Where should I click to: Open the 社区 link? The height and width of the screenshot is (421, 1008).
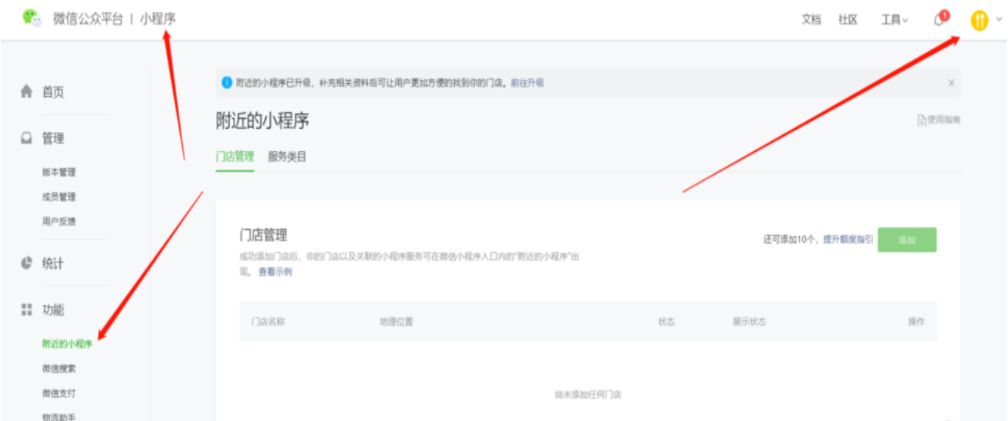tap(848, 20)
